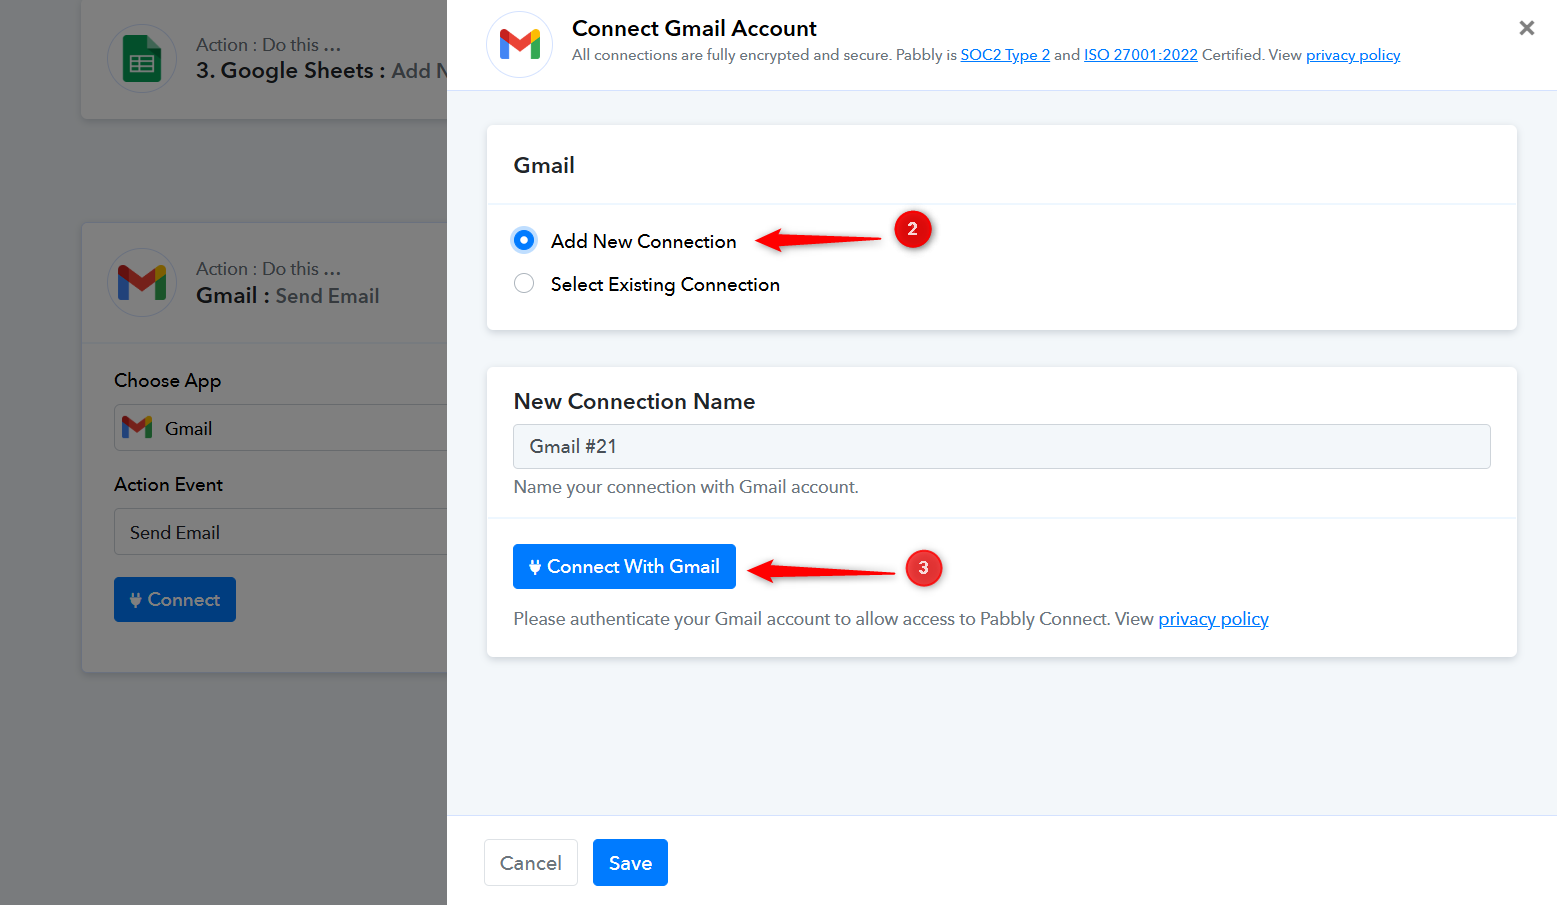1557x905 pixels.
Task: Click the Gmail icon in Choose App field
Action: click(x=137, y=428)
